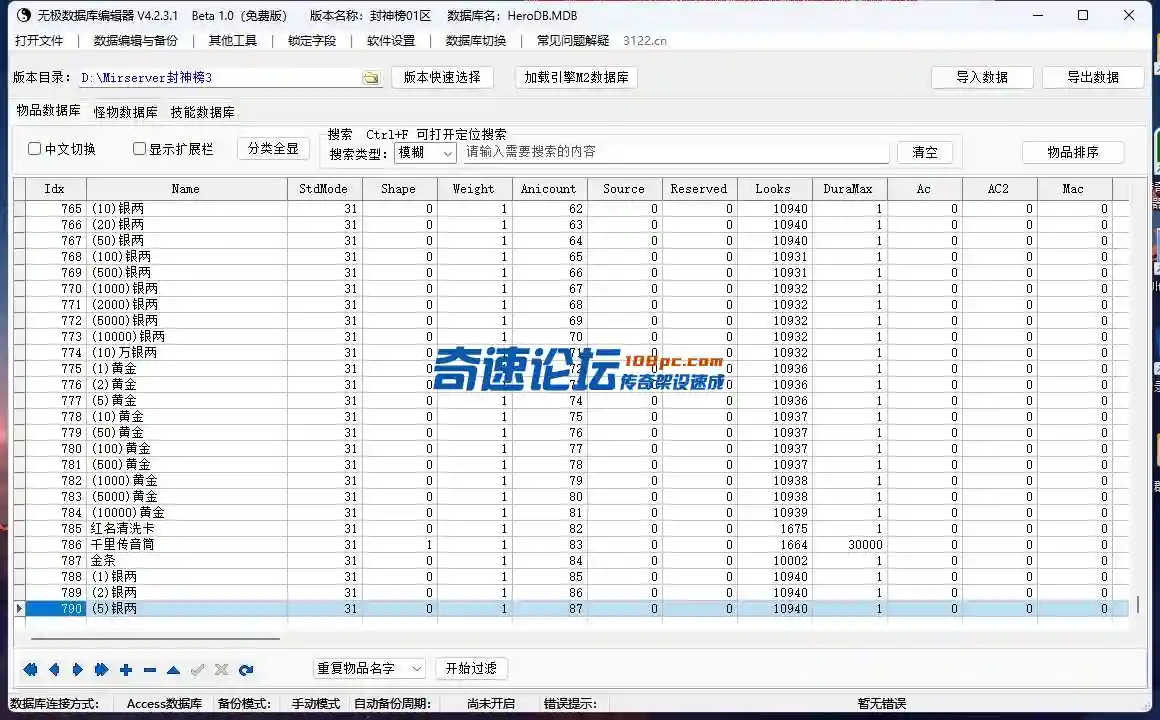Switch to the 物品数据库 tab

point(48,110)
